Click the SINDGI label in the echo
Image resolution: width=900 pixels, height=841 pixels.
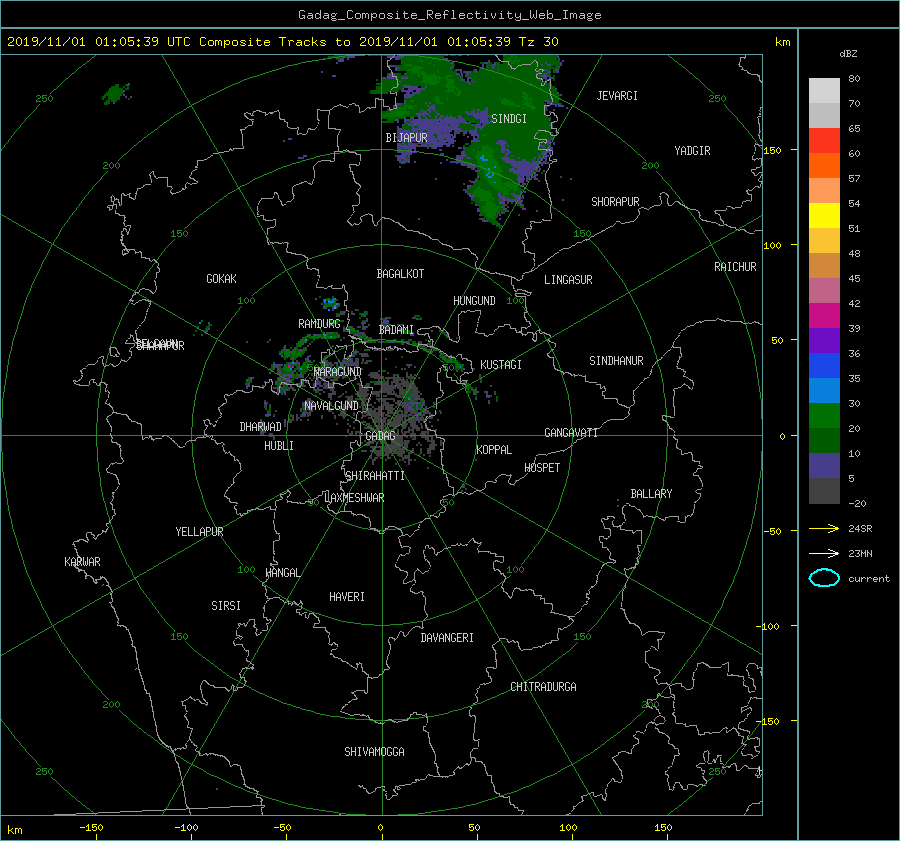point(509,119)
